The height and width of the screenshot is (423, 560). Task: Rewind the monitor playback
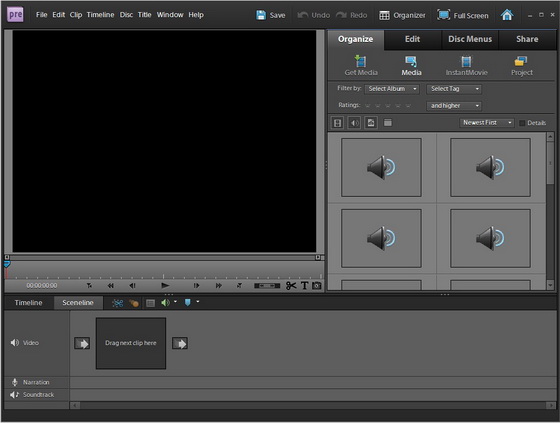(x=111, y=285)
